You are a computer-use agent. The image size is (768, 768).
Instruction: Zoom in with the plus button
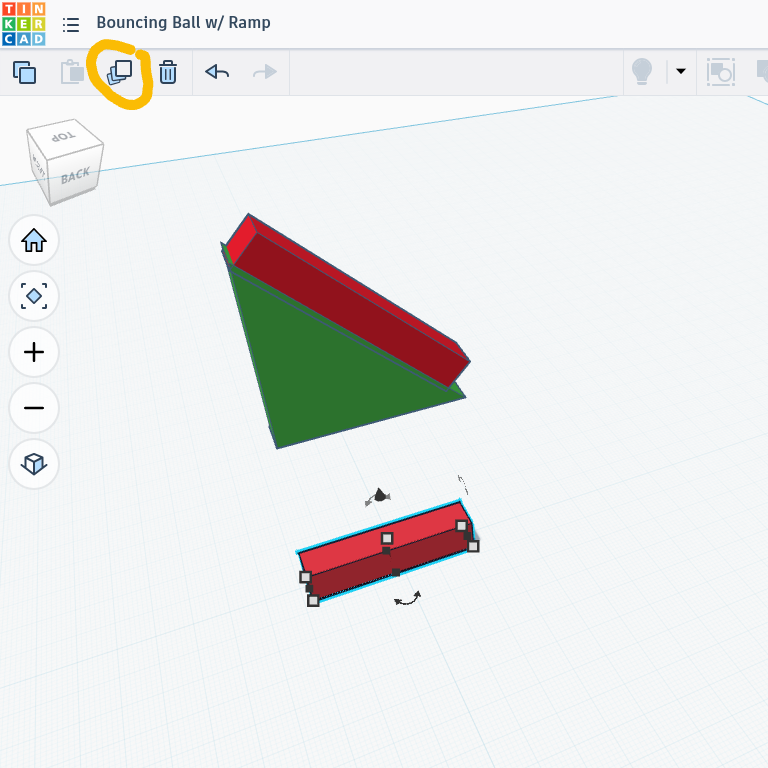pos(34,352)
